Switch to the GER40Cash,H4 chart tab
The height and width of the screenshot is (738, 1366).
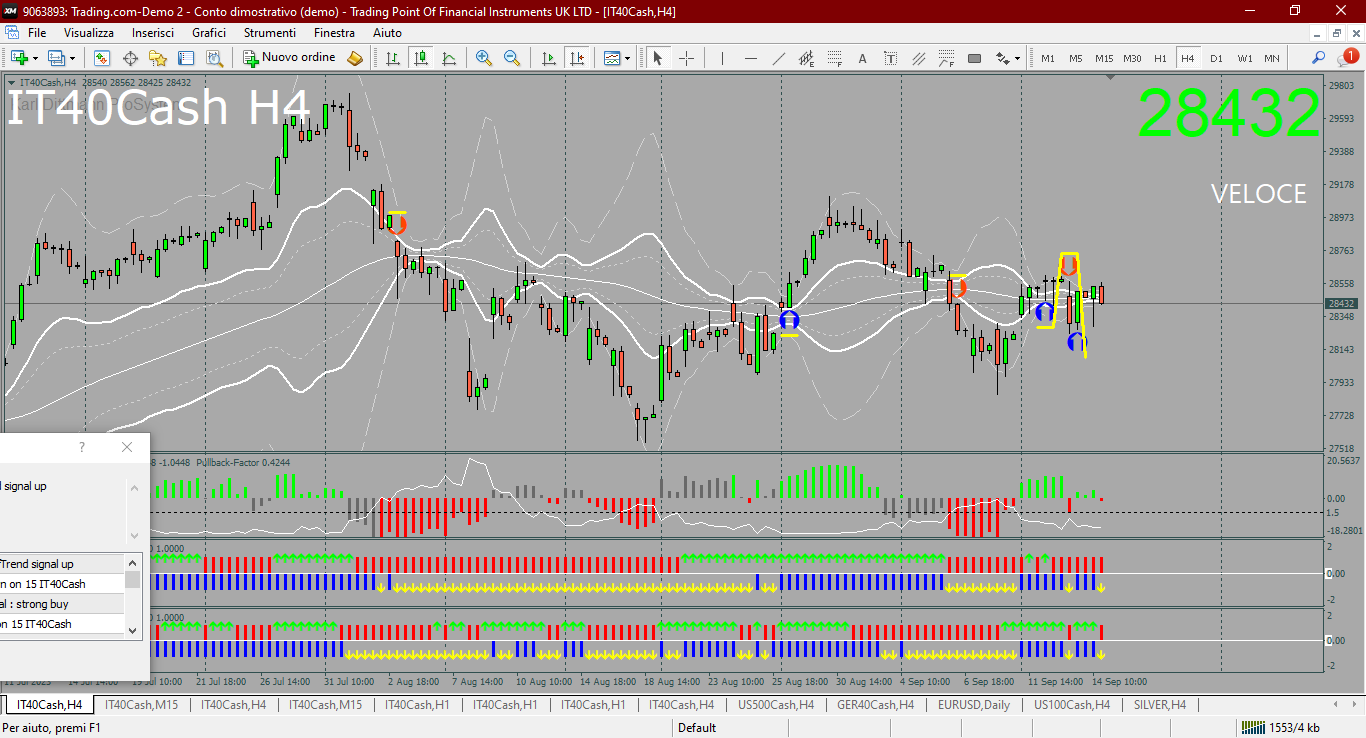coord(875,704)
